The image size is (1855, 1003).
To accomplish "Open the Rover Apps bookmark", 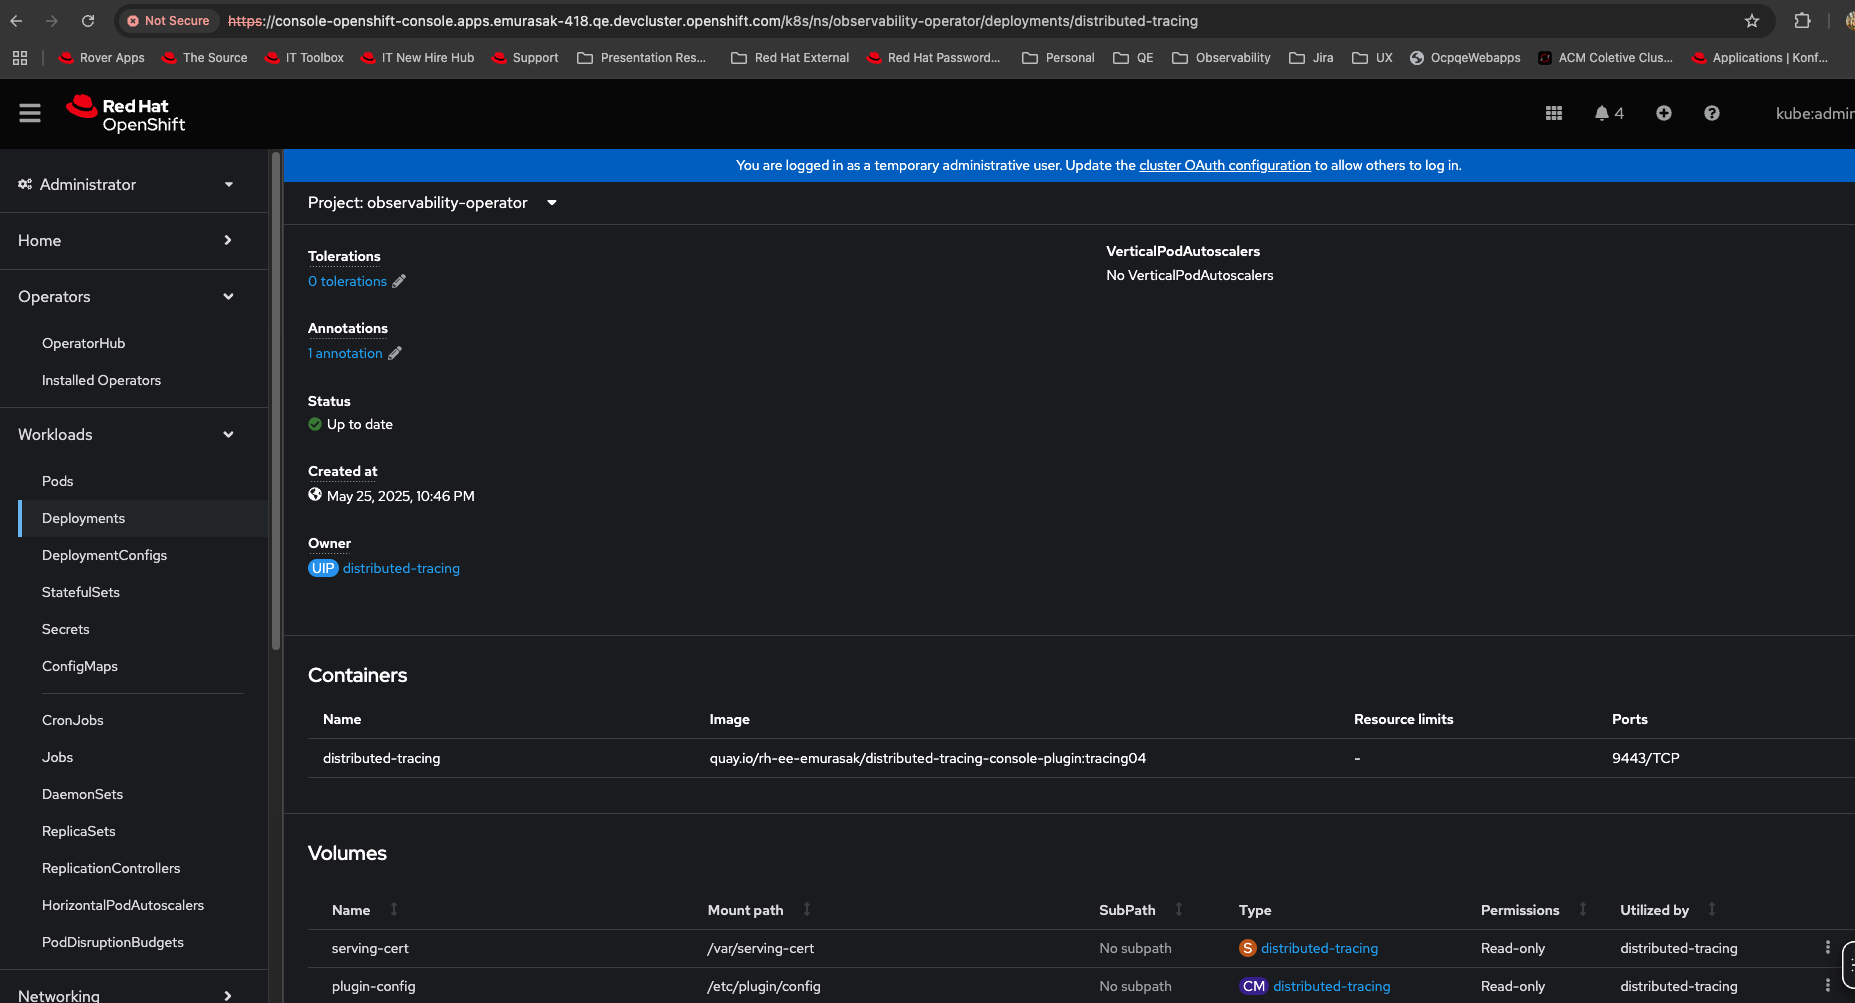I will point(101,58).
